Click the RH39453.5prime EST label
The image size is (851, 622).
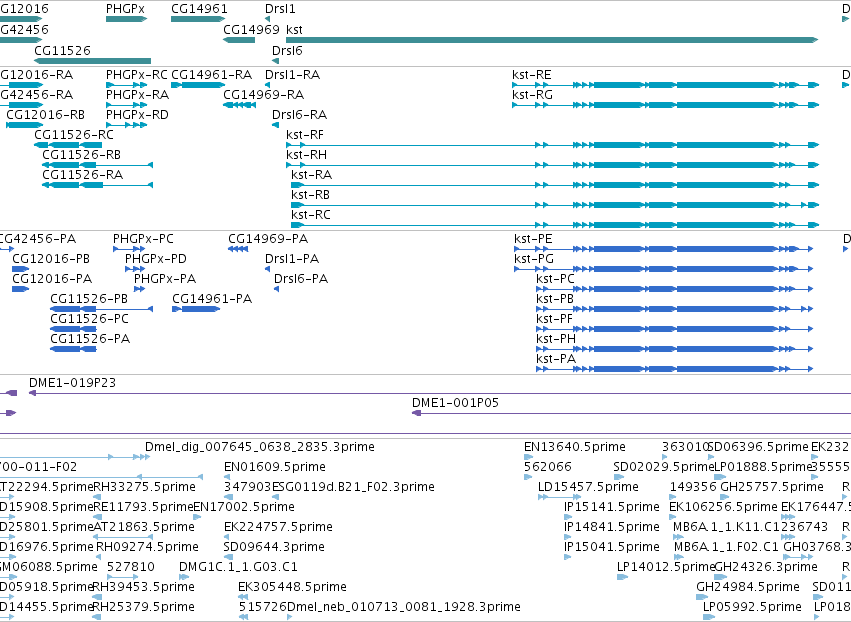(x=143, y=588)
